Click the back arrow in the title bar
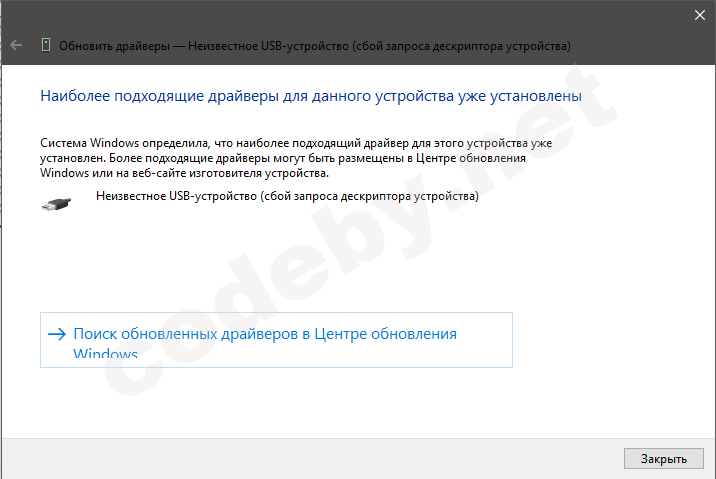 16,45
